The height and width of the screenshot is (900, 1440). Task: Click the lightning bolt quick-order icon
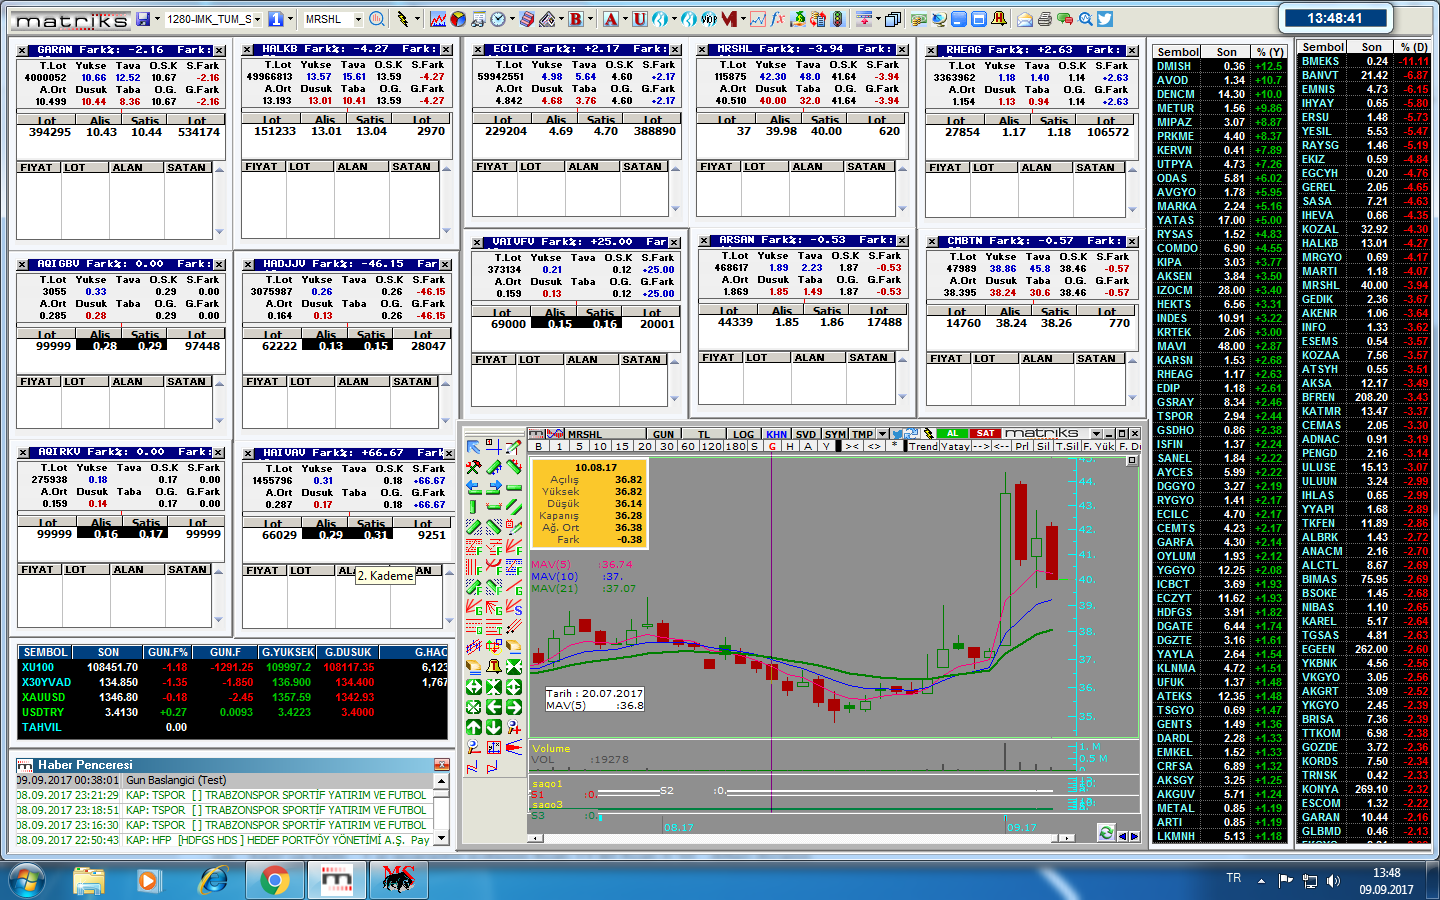[403, 19]
